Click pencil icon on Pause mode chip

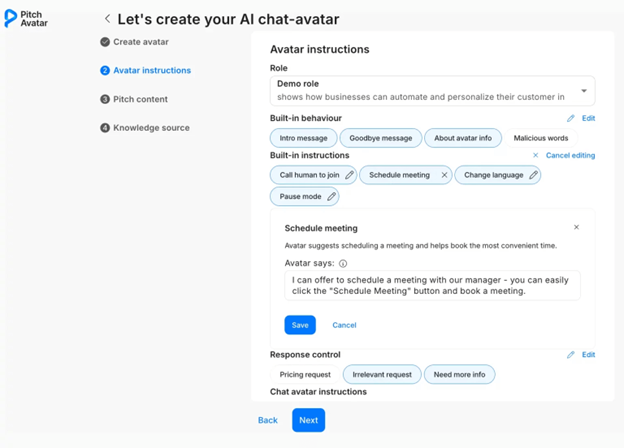[x=331, y=197]
